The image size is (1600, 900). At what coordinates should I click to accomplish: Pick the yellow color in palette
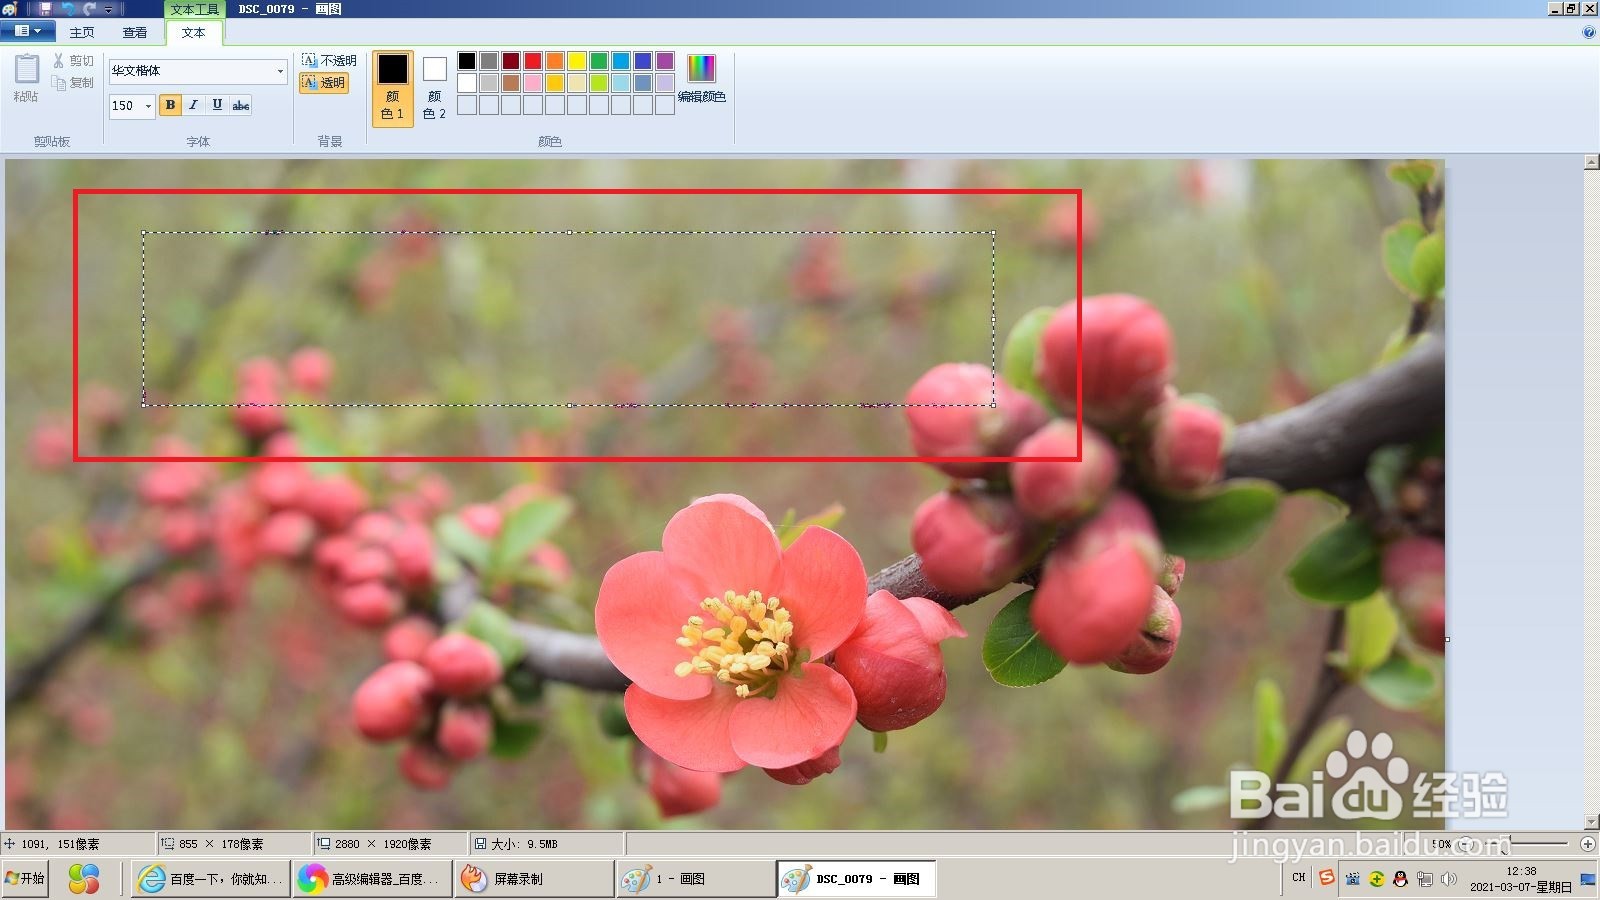click(577, 61)
